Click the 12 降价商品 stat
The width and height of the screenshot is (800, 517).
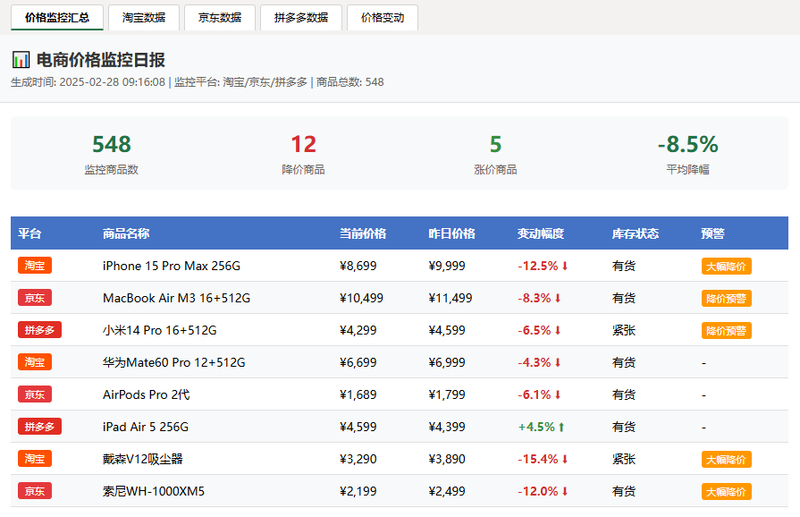(303, 154)
